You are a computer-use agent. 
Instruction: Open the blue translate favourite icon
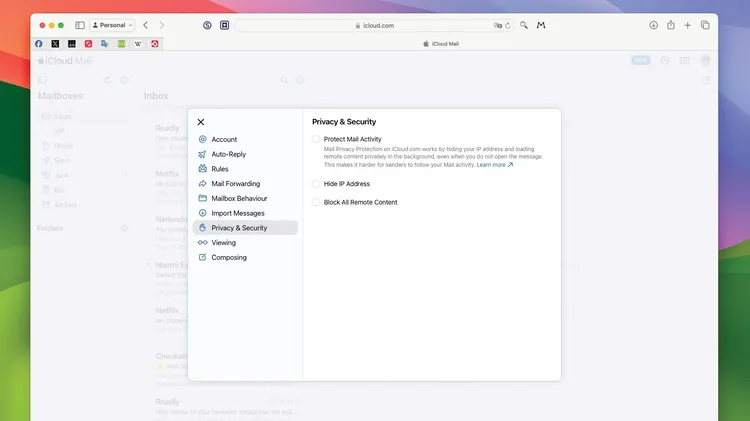tap(105, 44)
